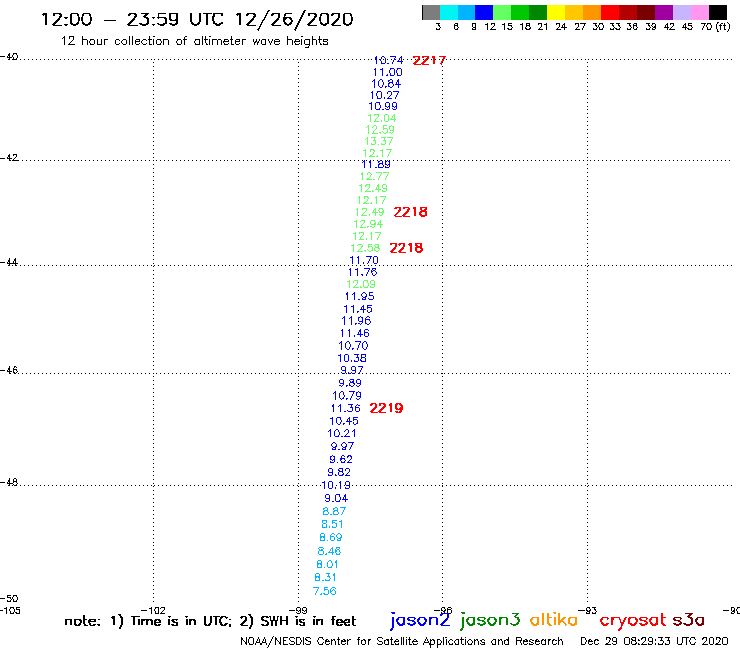Select the 12.77 wave height value
The width and height of the screenshot is (740, 650).
(374, 177)
